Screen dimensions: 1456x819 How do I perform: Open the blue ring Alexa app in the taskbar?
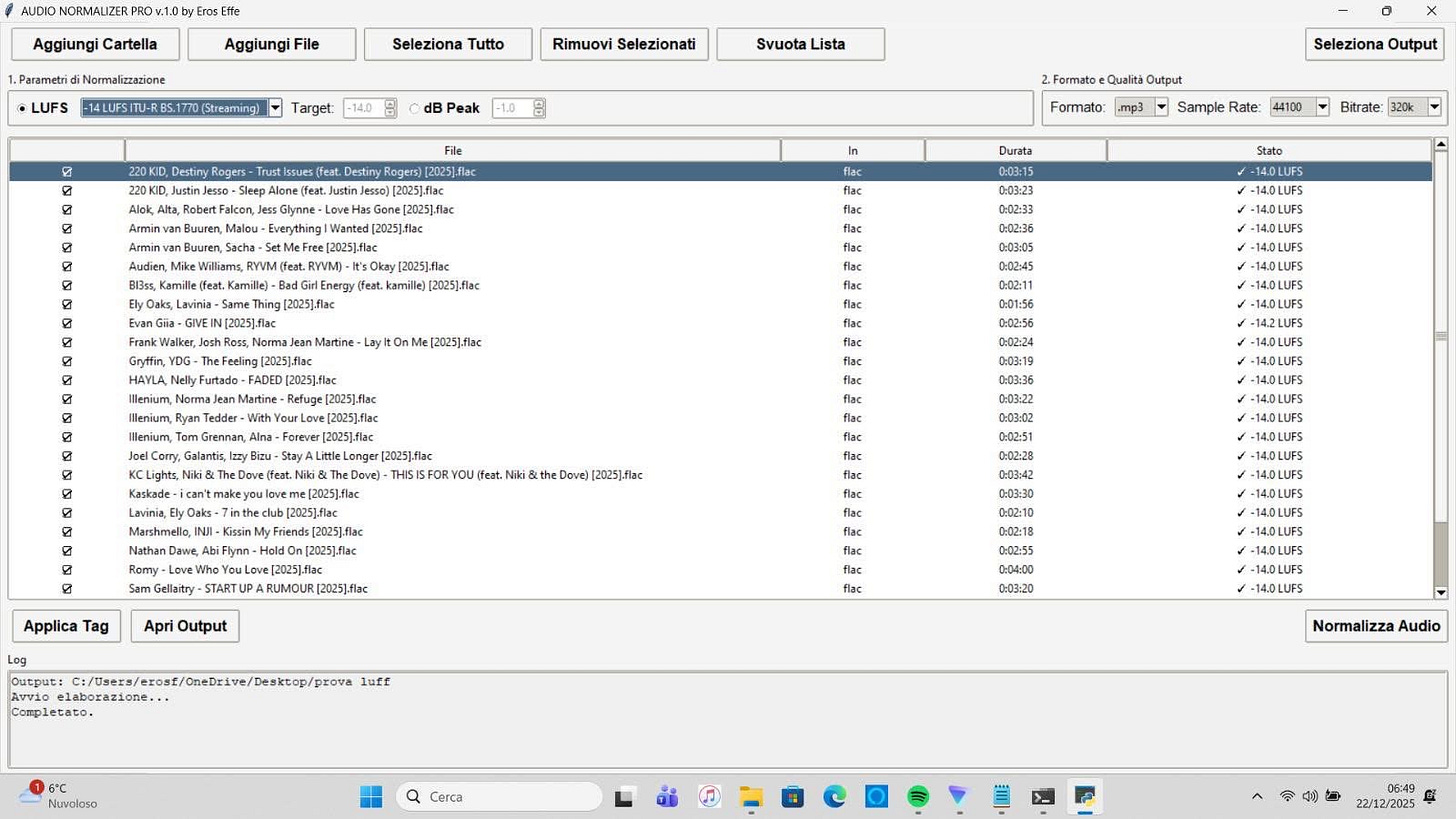click(x=877, y=797)
